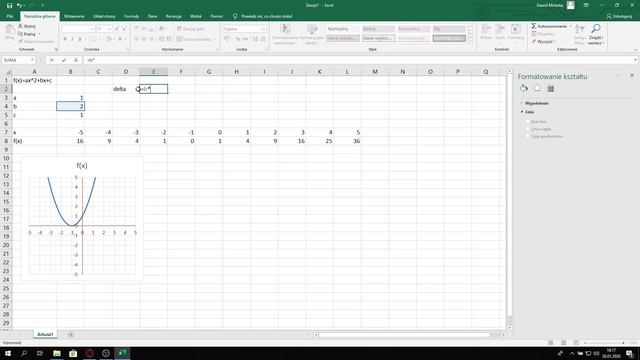Switch to Formuły ribbon tab
This screenshot has width=640, height=360.
pos(131,16)
